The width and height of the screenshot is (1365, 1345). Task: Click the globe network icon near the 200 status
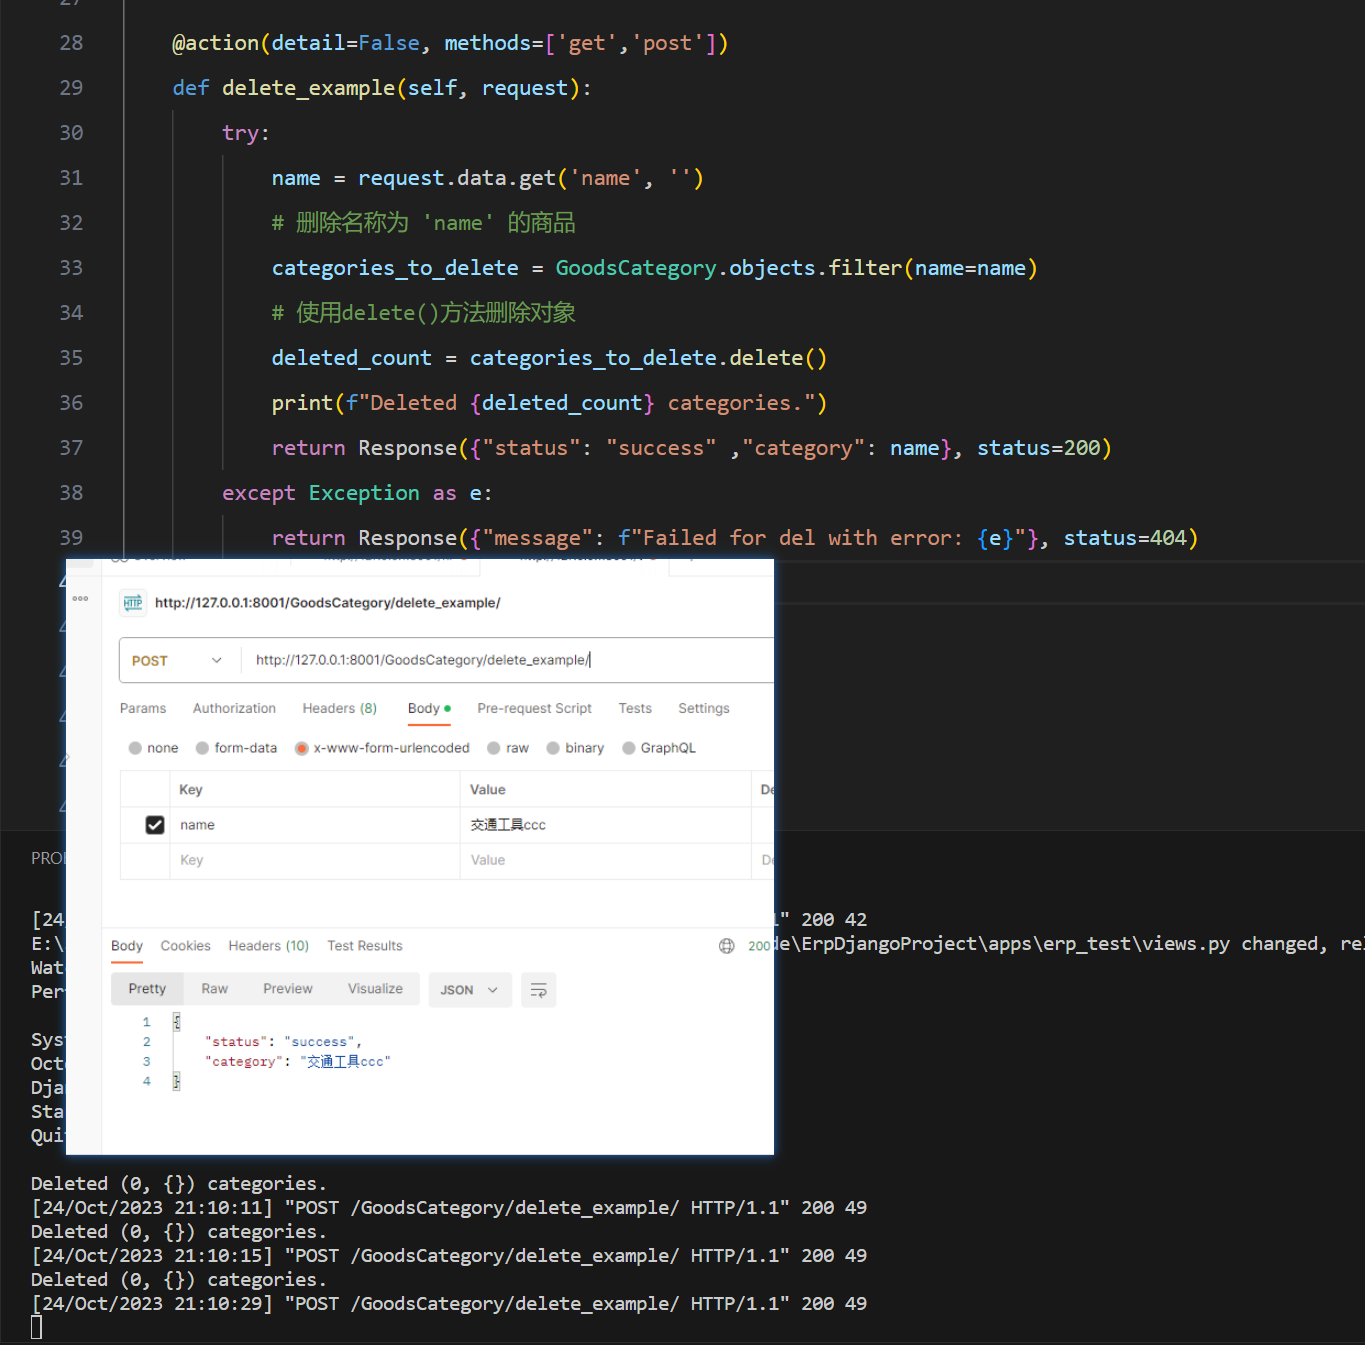[727, 946]
